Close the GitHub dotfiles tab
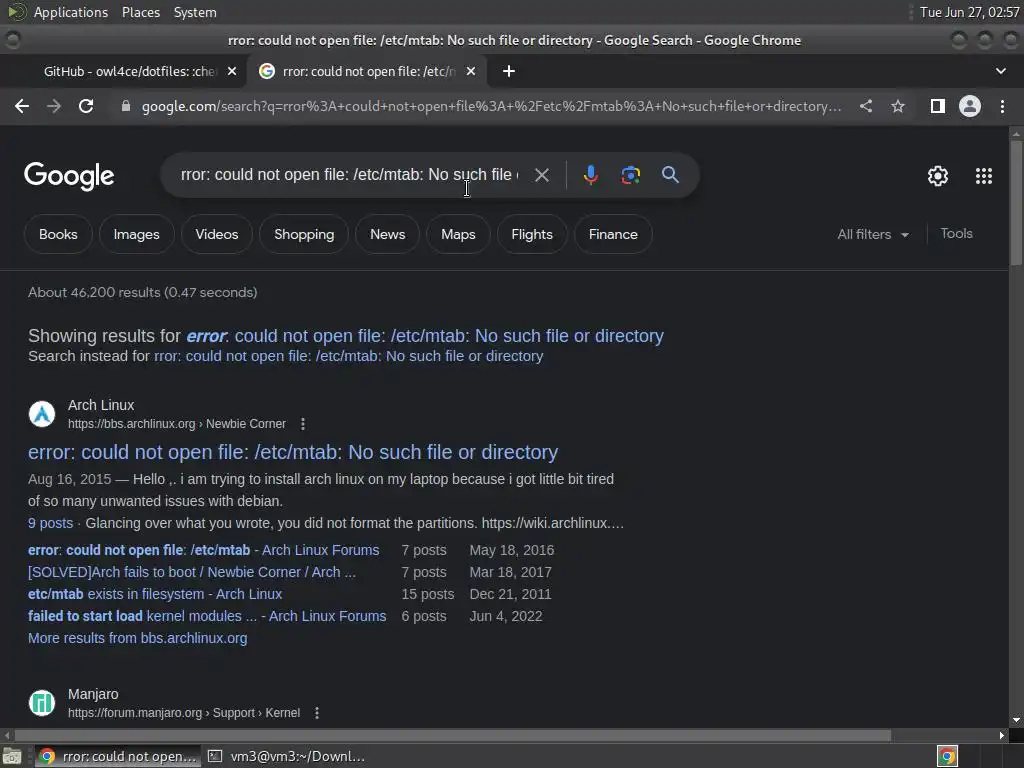This screenshot has height=768, width=1024. pos(232,71)
